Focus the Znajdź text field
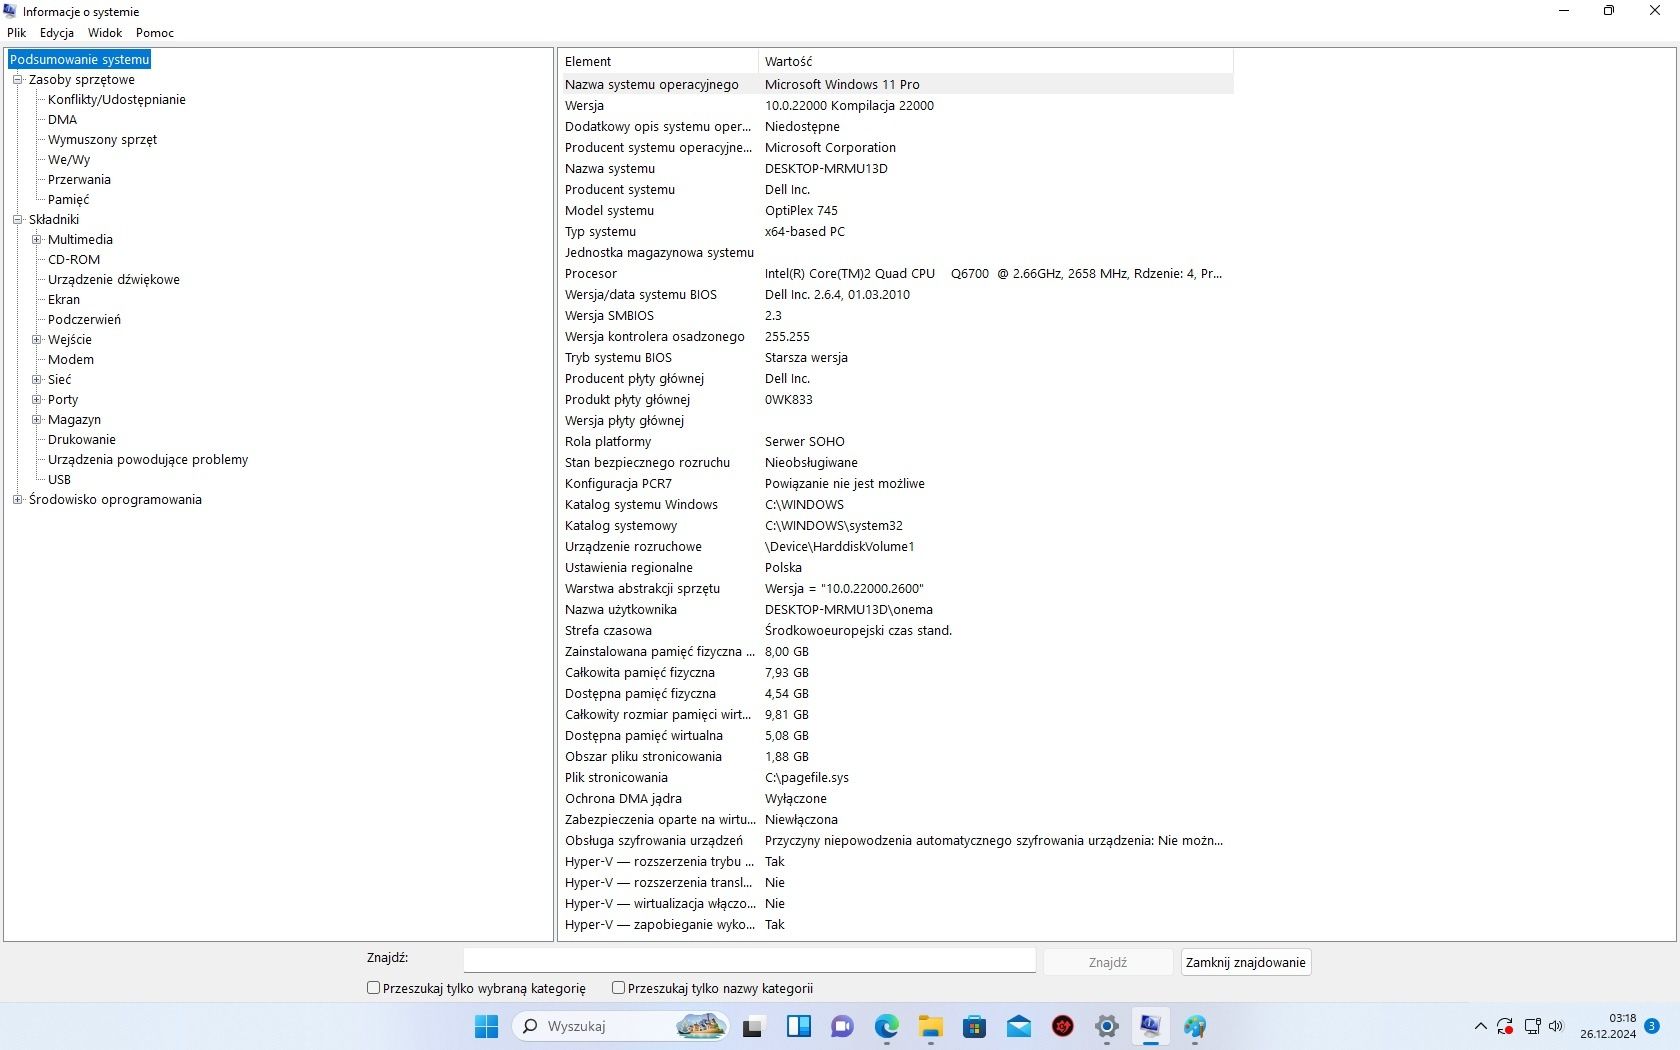1680x1050 pixels. tap(749, 960)
